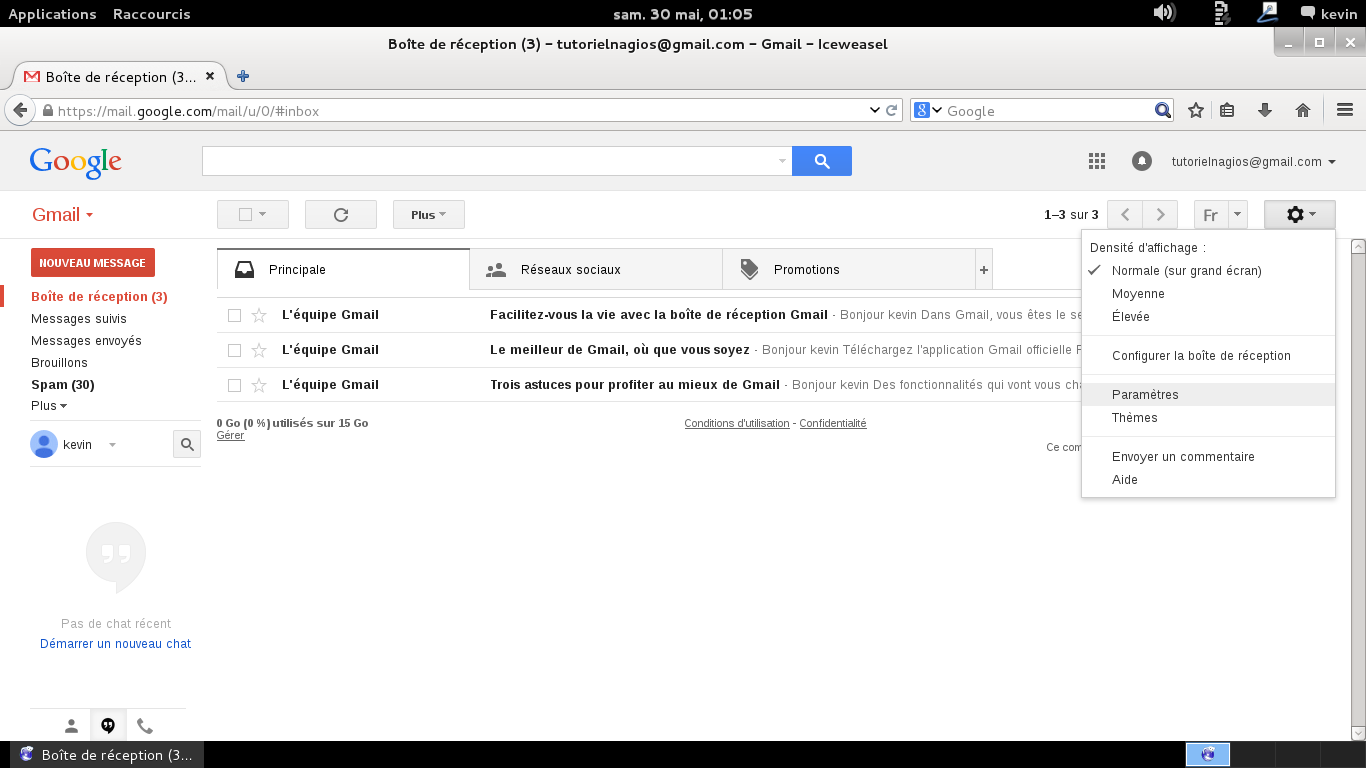Open 'Messages envoyés' folder
Image resolution: width=1366 pixels, height=768 pixels.
point(86,341)
